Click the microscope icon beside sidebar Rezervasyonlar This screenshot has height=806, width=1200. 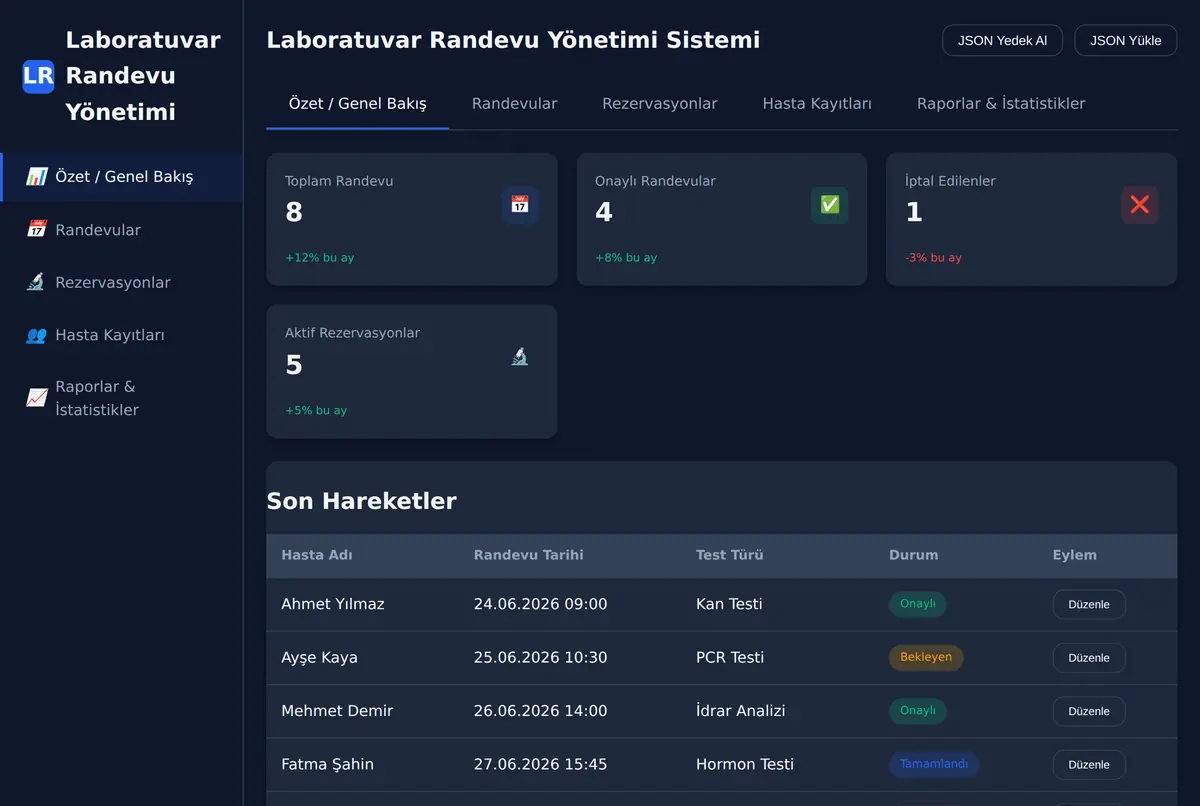point(36,283)
